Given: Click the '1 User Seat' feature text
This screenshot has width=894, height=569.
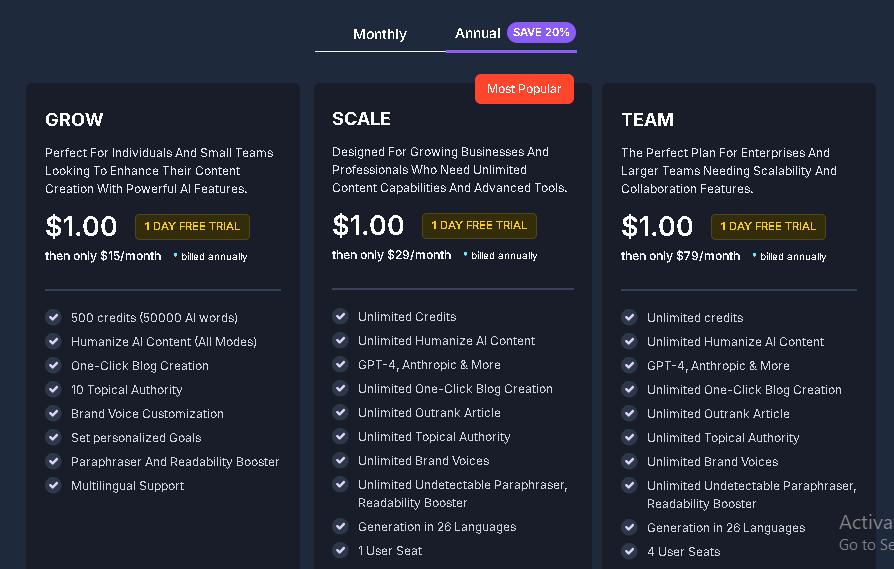Looking at the screenshot, I should 390,551.
